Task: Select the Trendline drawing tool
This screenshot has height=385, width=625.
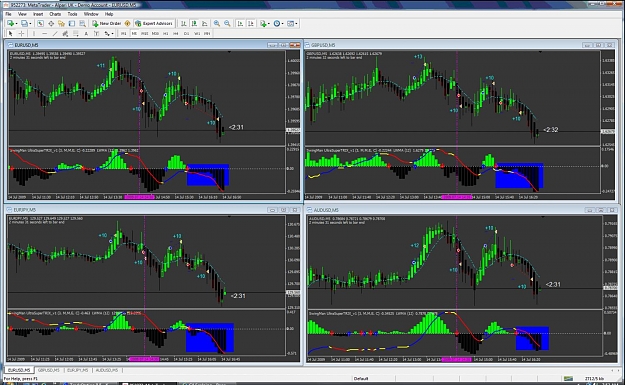Action: (55, 33)
